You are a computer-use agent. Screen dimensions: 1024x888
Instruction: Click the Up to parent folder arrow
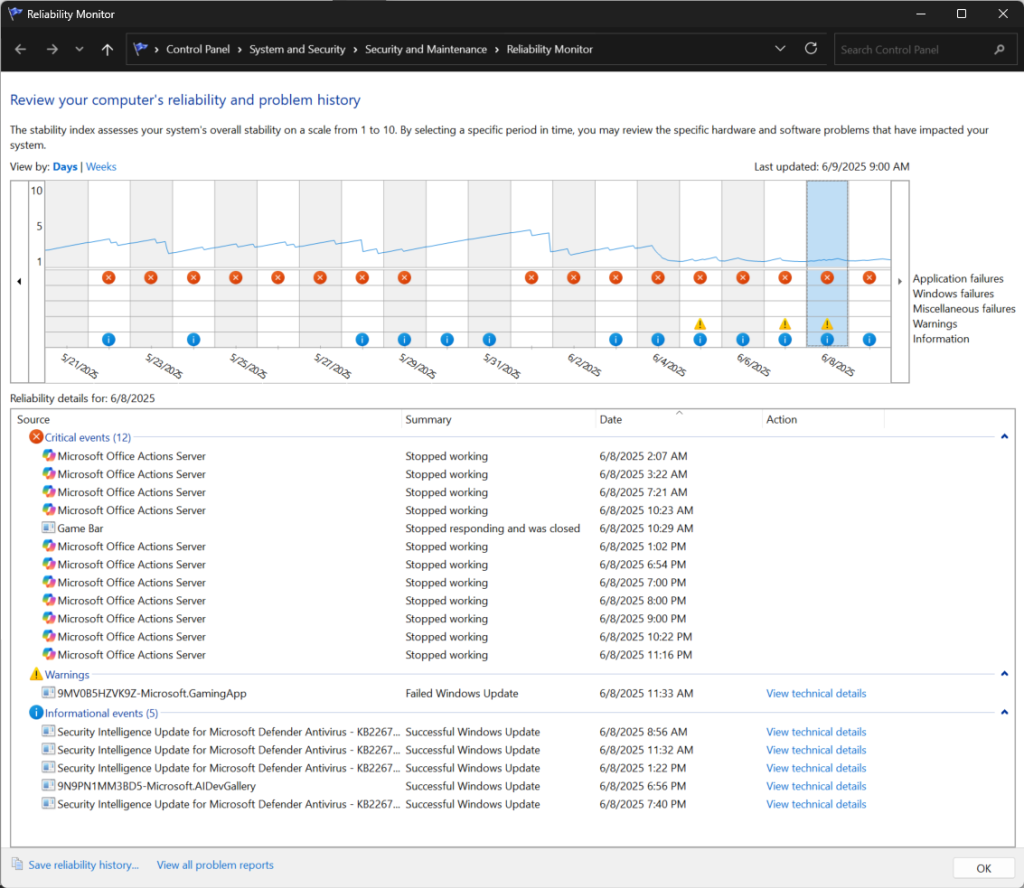click(x=107, y=49)
